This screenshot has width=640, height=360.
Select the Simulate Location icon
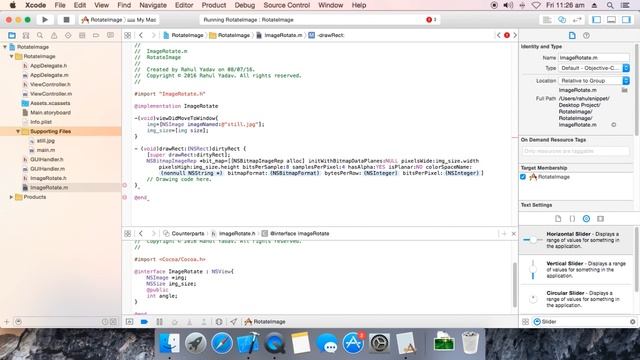[x=233, y=322]
